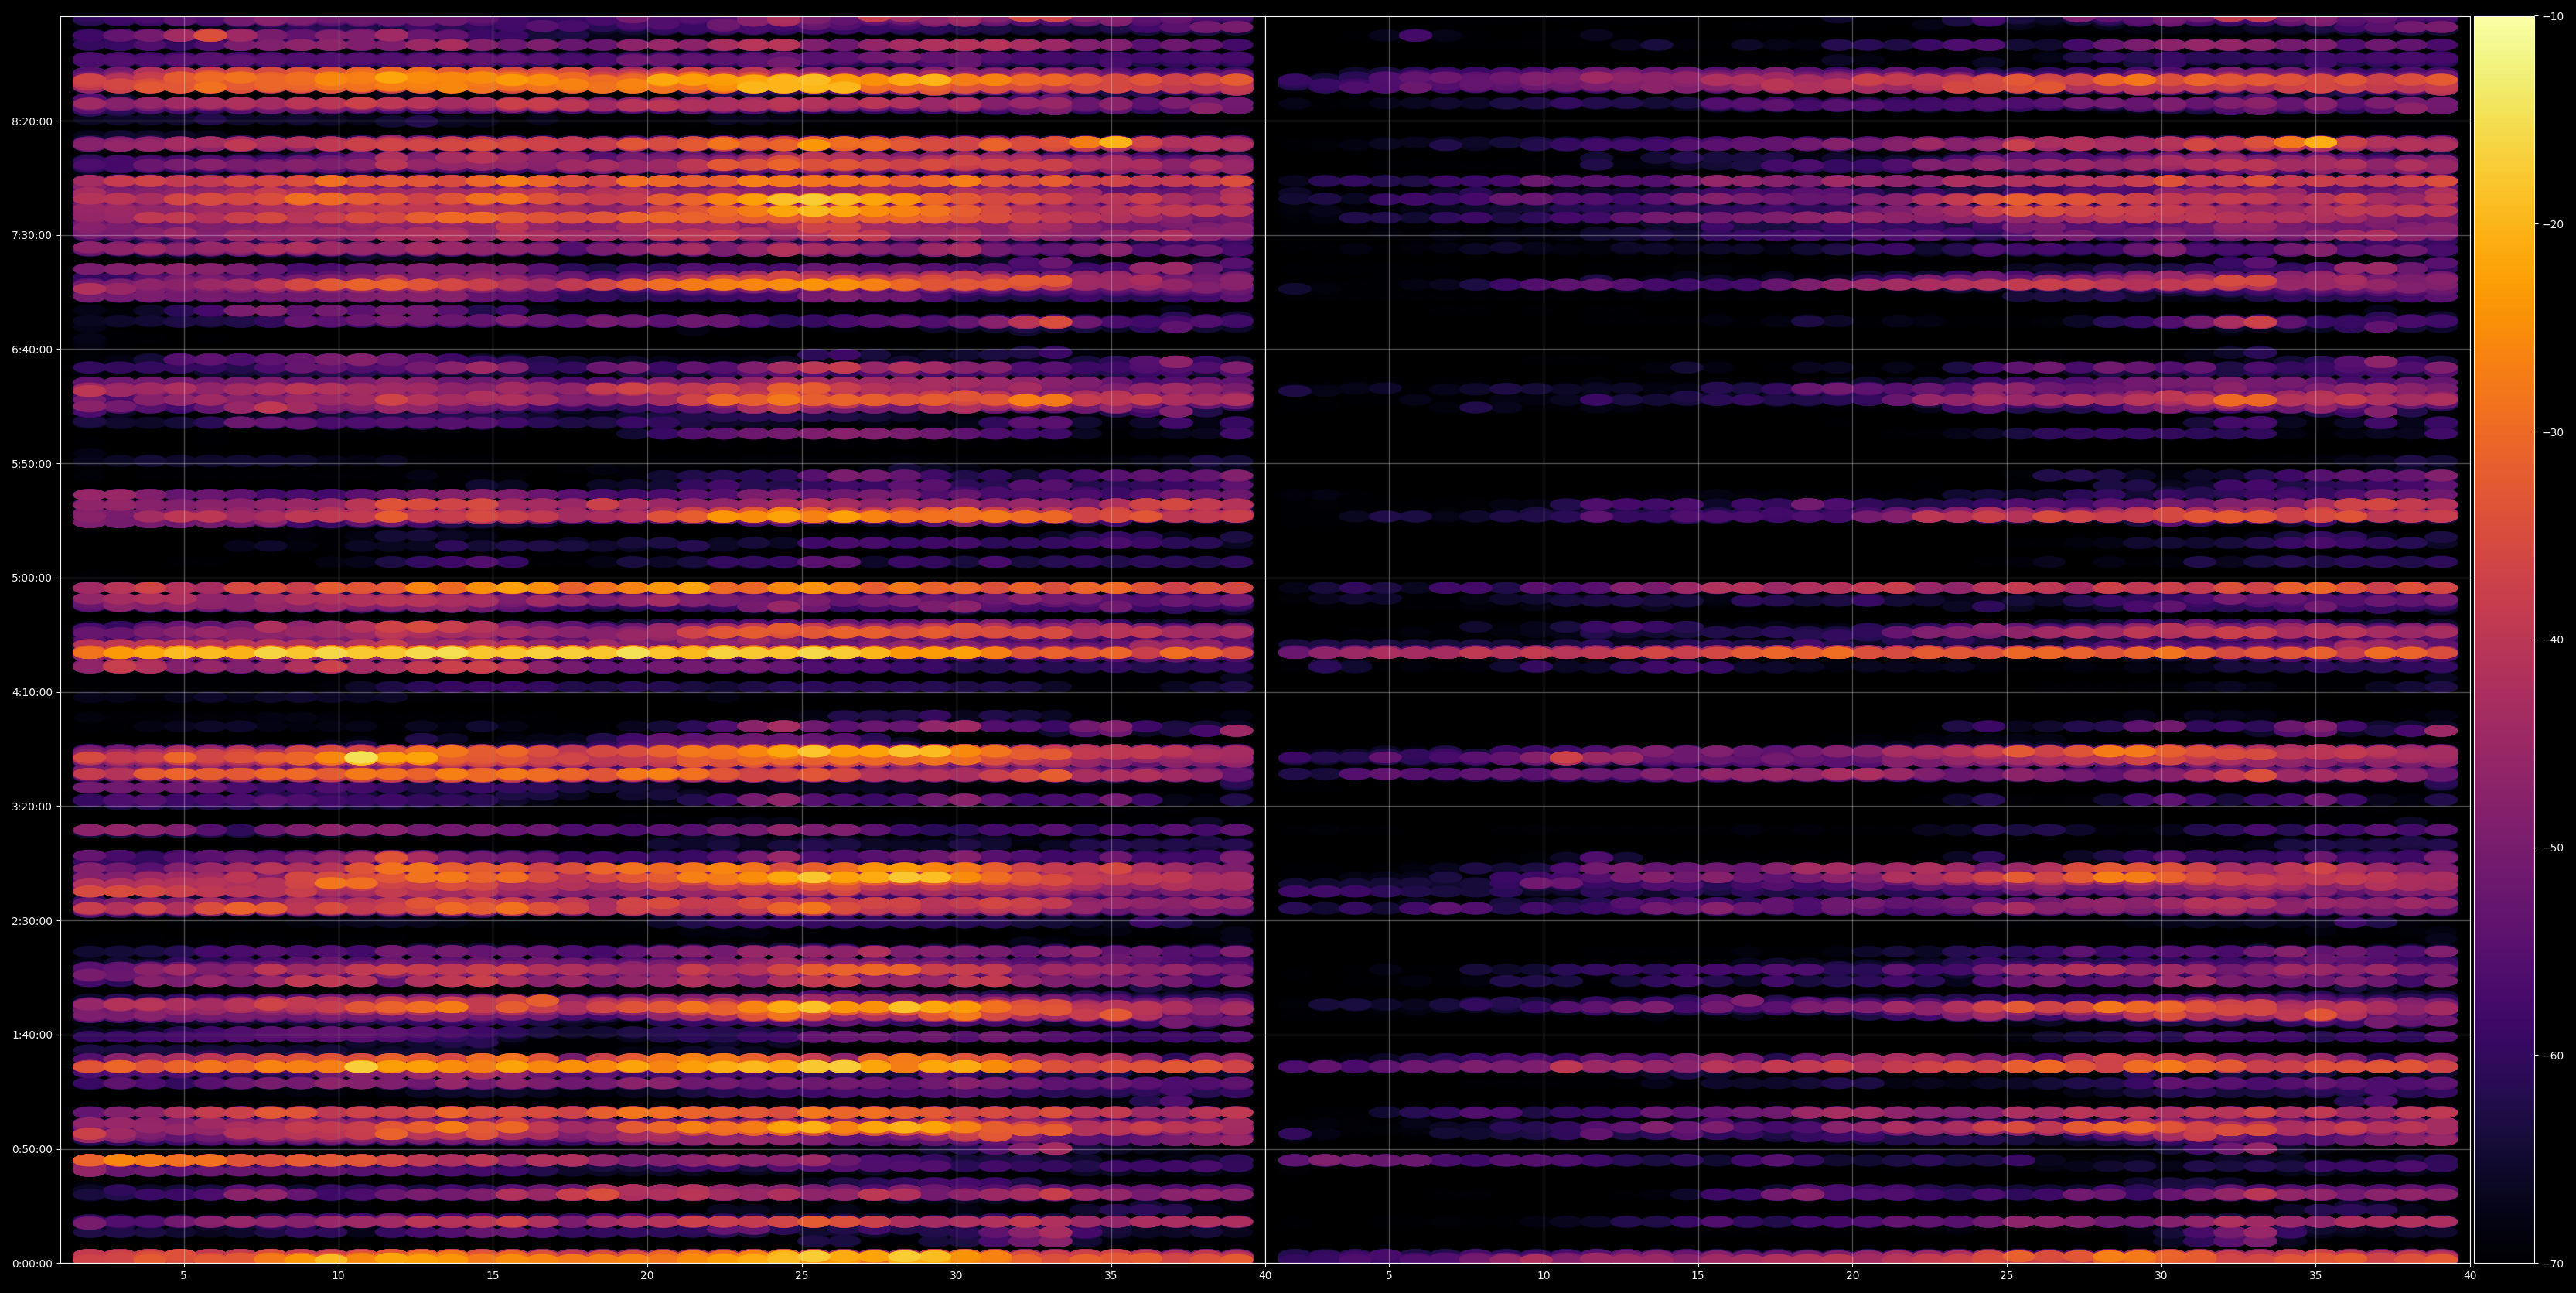Select the −20 colorbar tick label
The image size is (2576, 1293).
(x=2553, y=224)
